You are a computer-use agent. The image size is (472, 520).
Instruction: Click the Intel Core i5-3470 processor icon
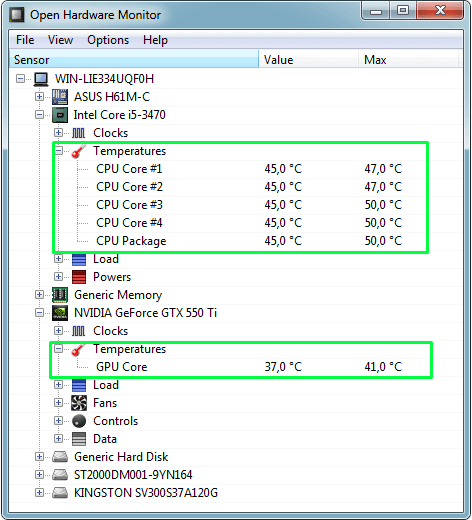[x=60, y=115]
